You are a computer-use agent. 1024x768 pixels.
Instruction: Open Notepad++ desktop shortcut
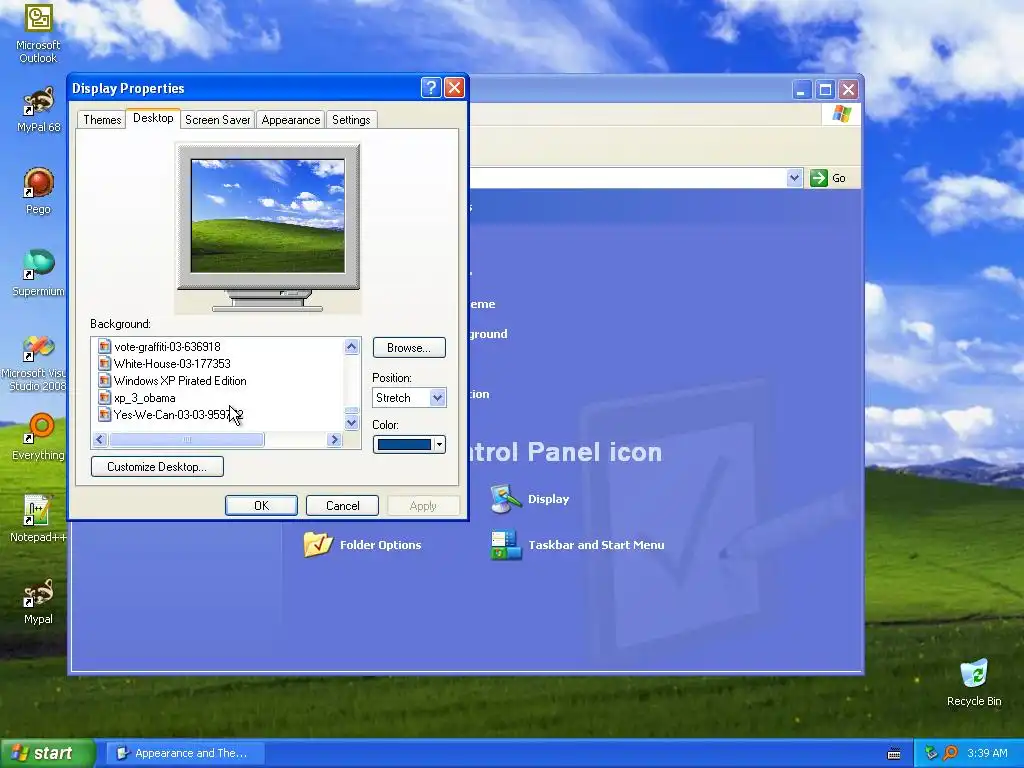pyautogui.click(x=38, y=519)
